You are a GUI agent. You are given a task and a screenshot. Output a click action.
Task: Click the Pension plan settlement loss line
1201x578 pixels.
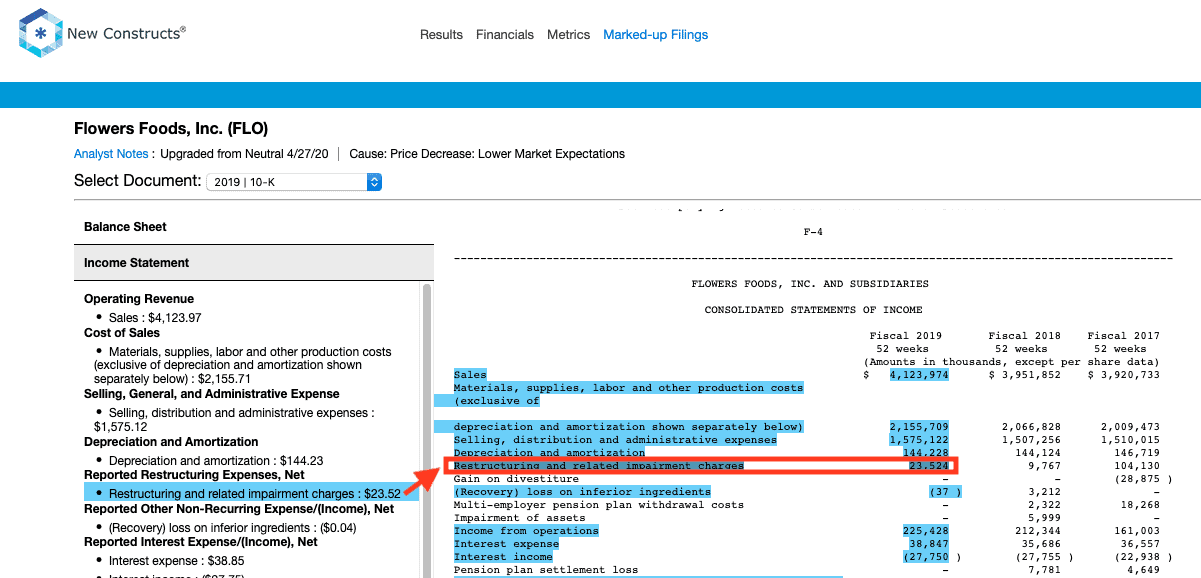[x=546, y=570]
